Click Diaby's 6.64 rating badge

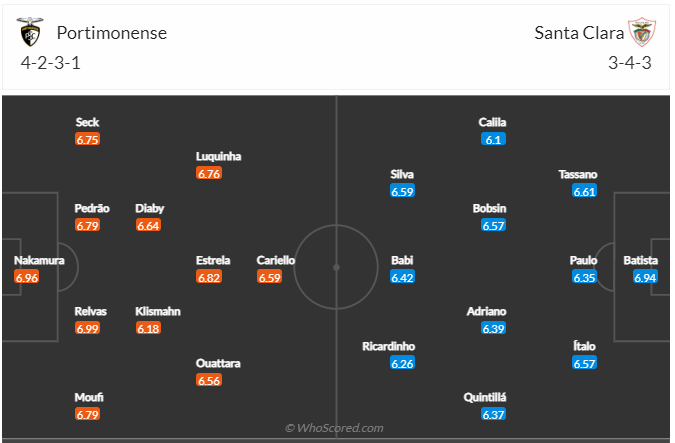point(148,225)
